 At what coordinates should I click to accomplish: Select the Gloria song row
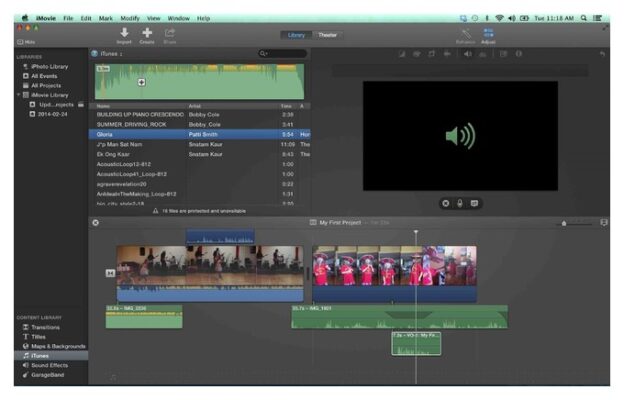click(199, 135)
